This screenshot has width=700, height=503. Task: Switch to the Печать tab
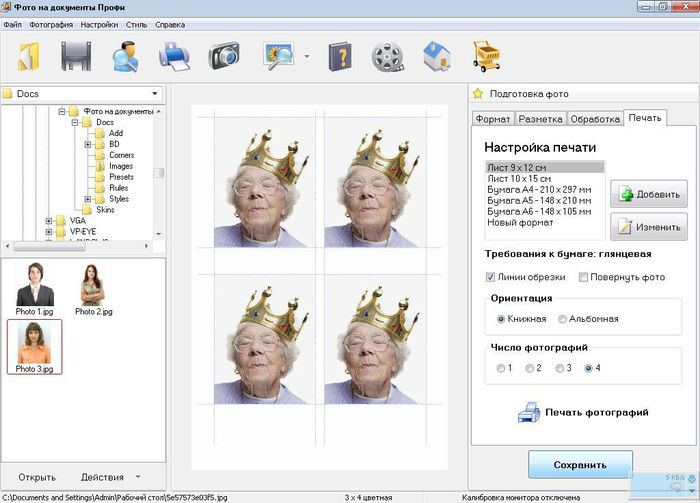coord(645,118)
